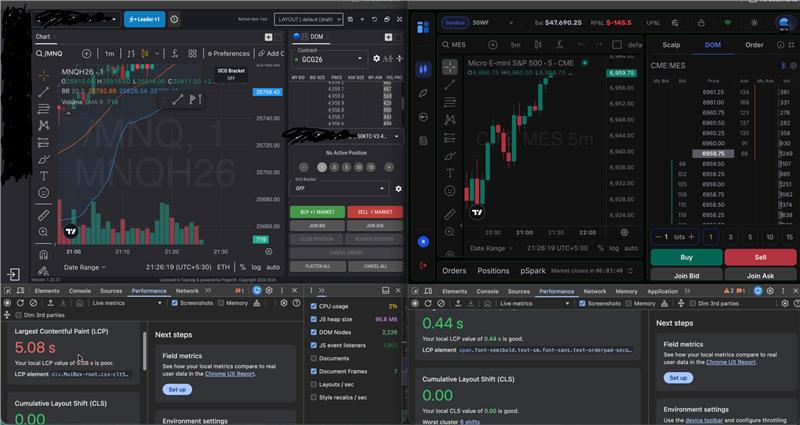Viewport: 800px width, 425px height.
Task: Open the Memory tab in right DevTools
Action: [x=627, y=291]
